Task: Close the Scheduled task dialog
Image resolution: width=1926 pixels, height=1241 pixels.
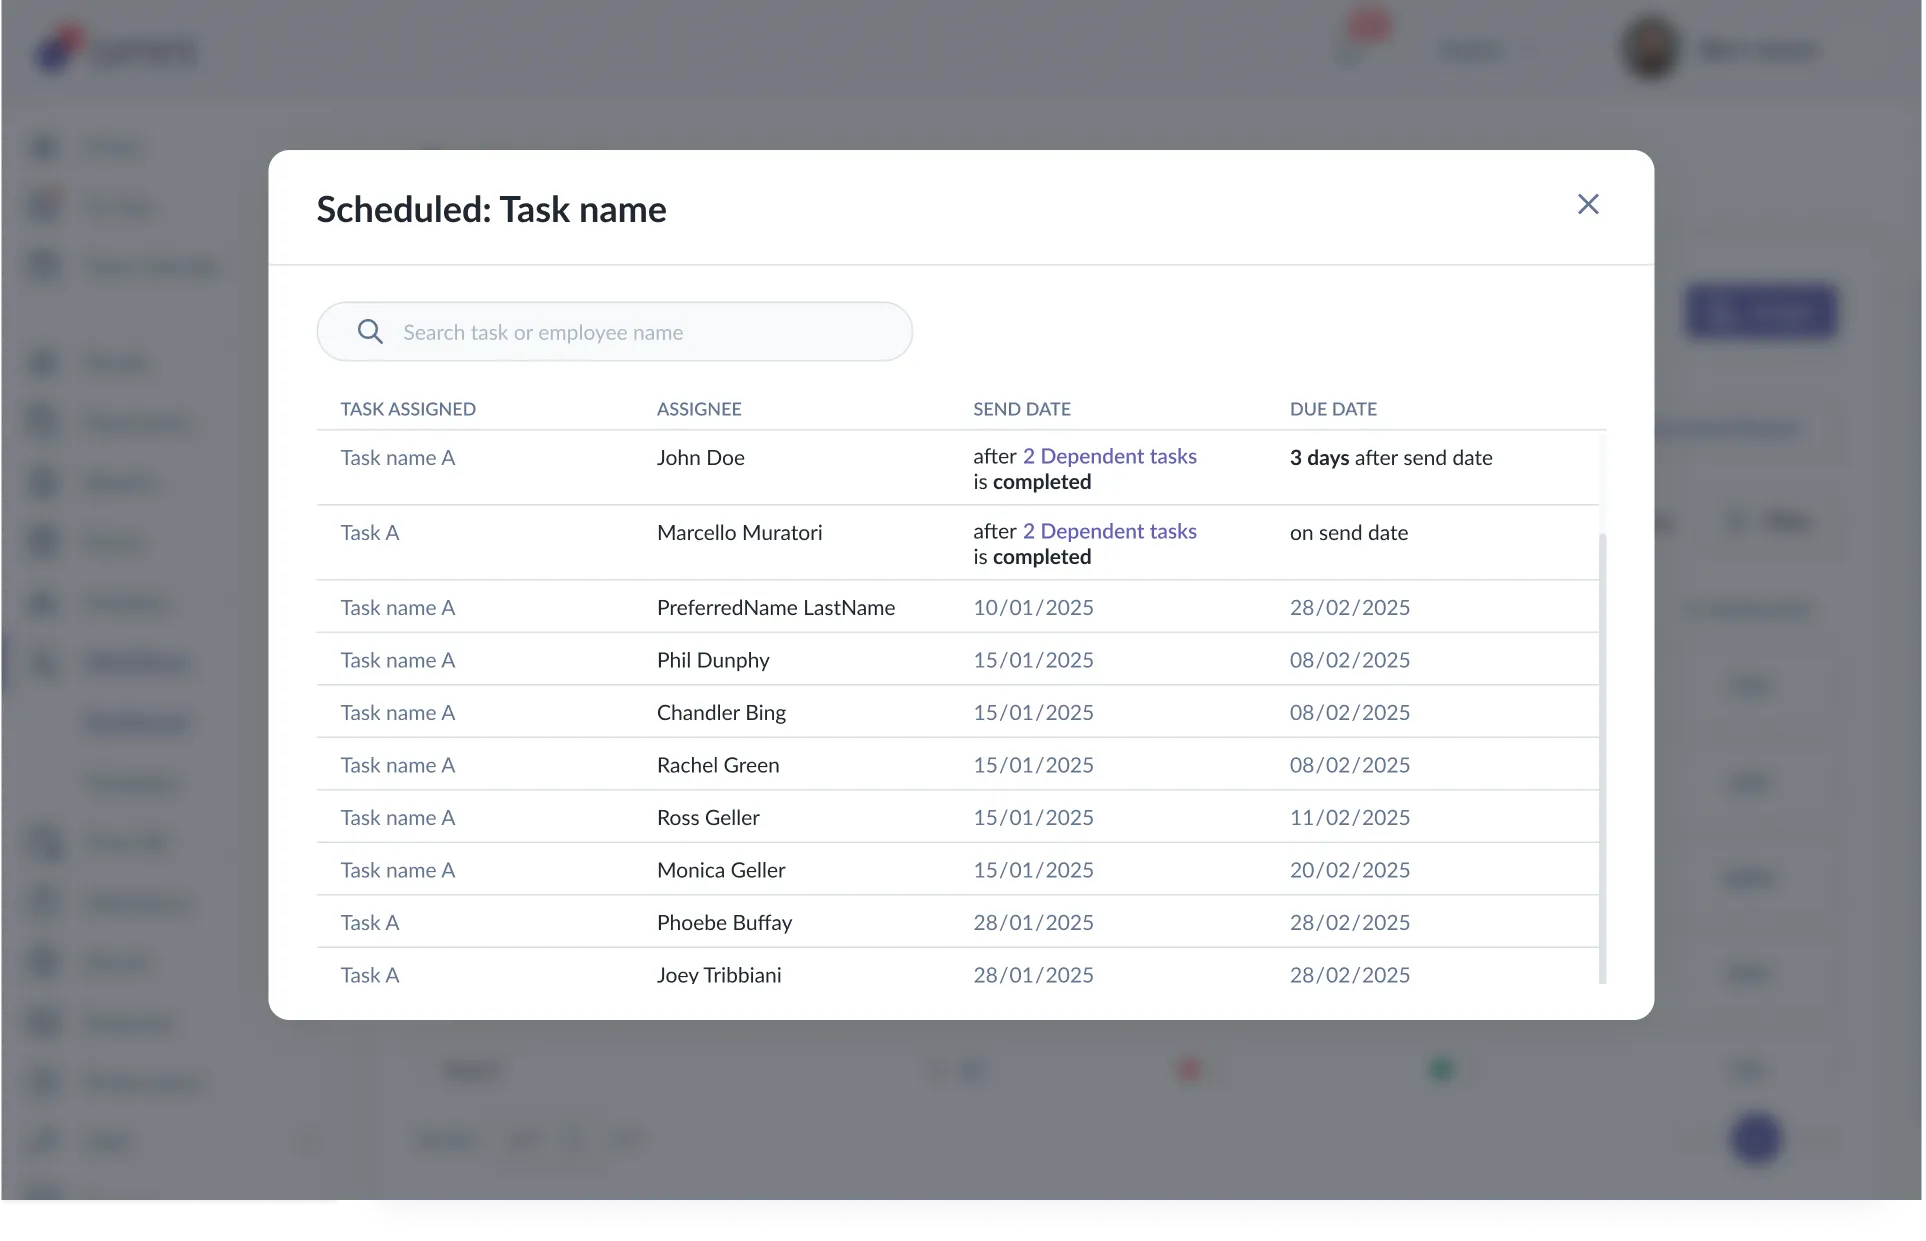Action: [1587, 204]
